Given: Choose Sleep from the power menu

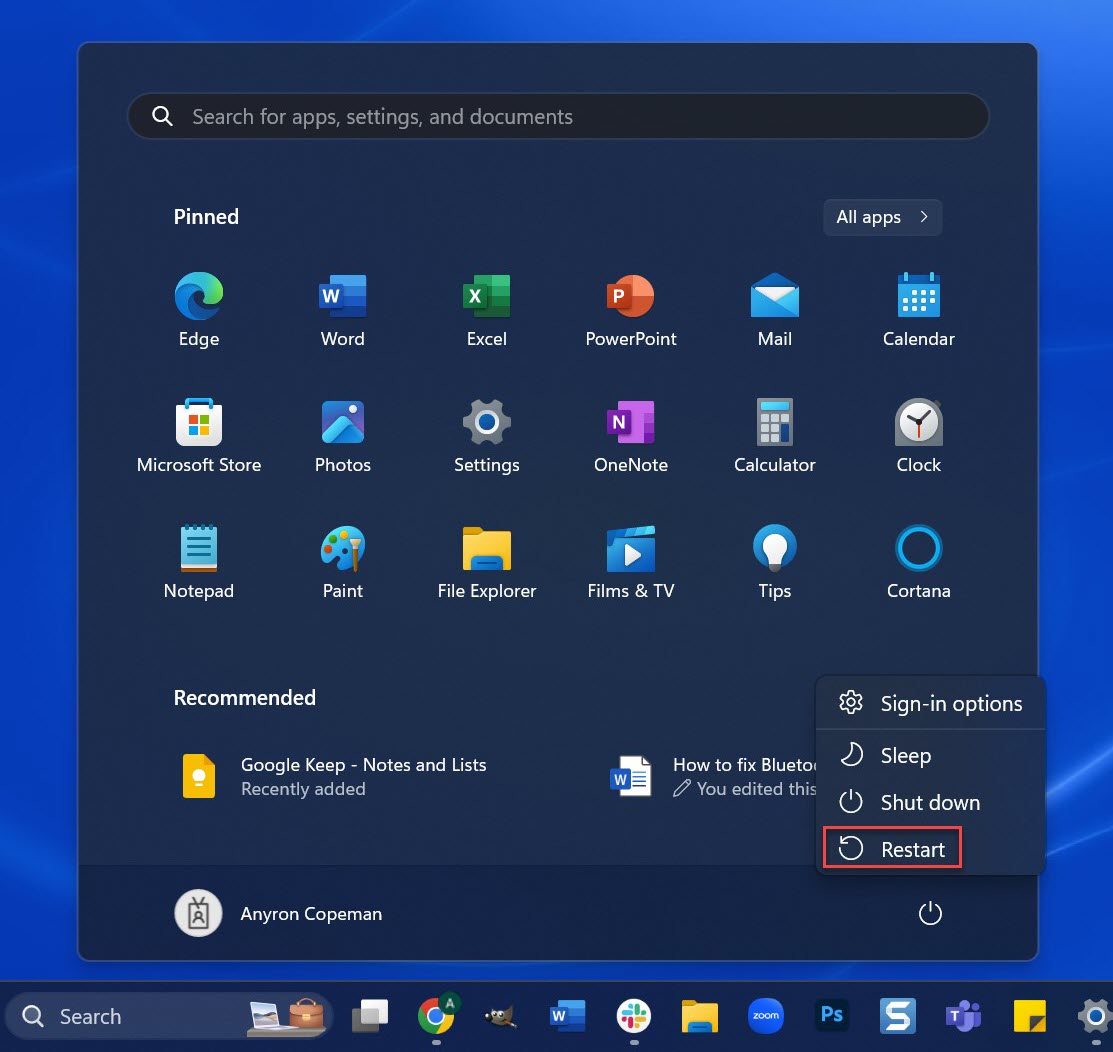Looking at the screenshot, I should (x=931, y=755).
